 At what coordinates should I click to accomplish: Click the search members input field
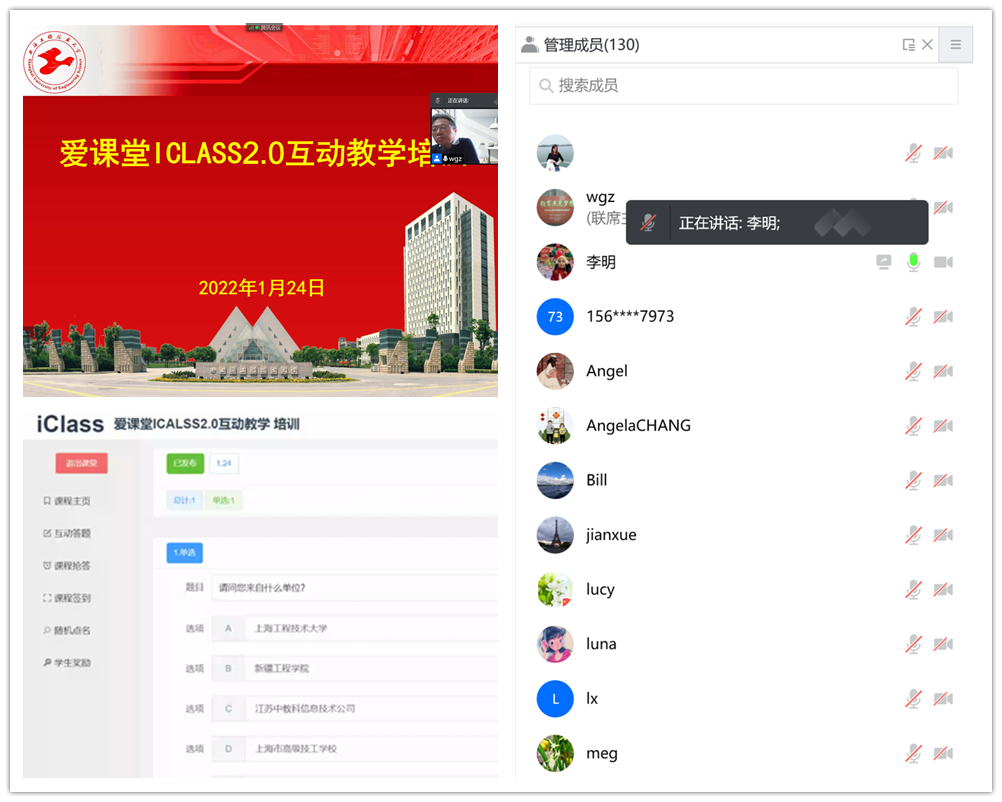(x=743, y=86)
